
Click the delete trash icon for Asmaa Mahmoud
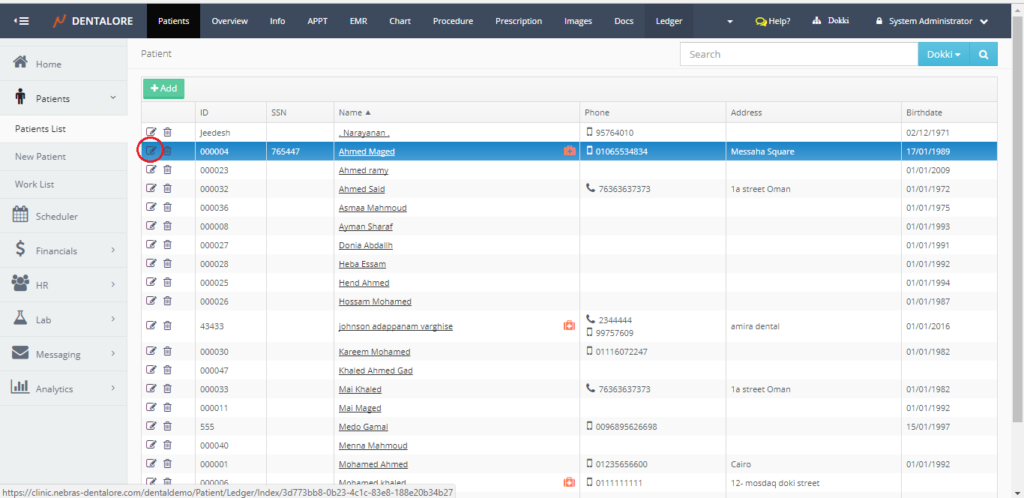point(167,207)
